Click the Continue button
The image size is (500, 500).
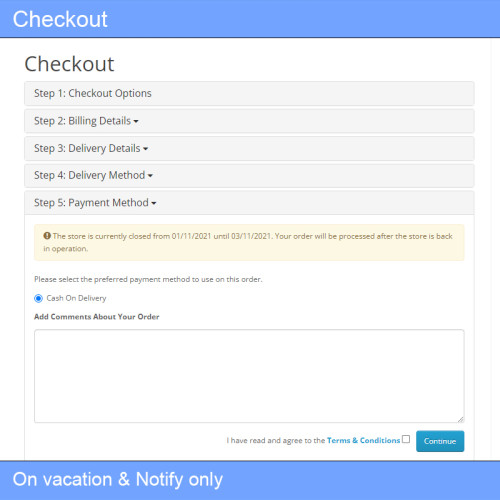click(x=440, y=441)
